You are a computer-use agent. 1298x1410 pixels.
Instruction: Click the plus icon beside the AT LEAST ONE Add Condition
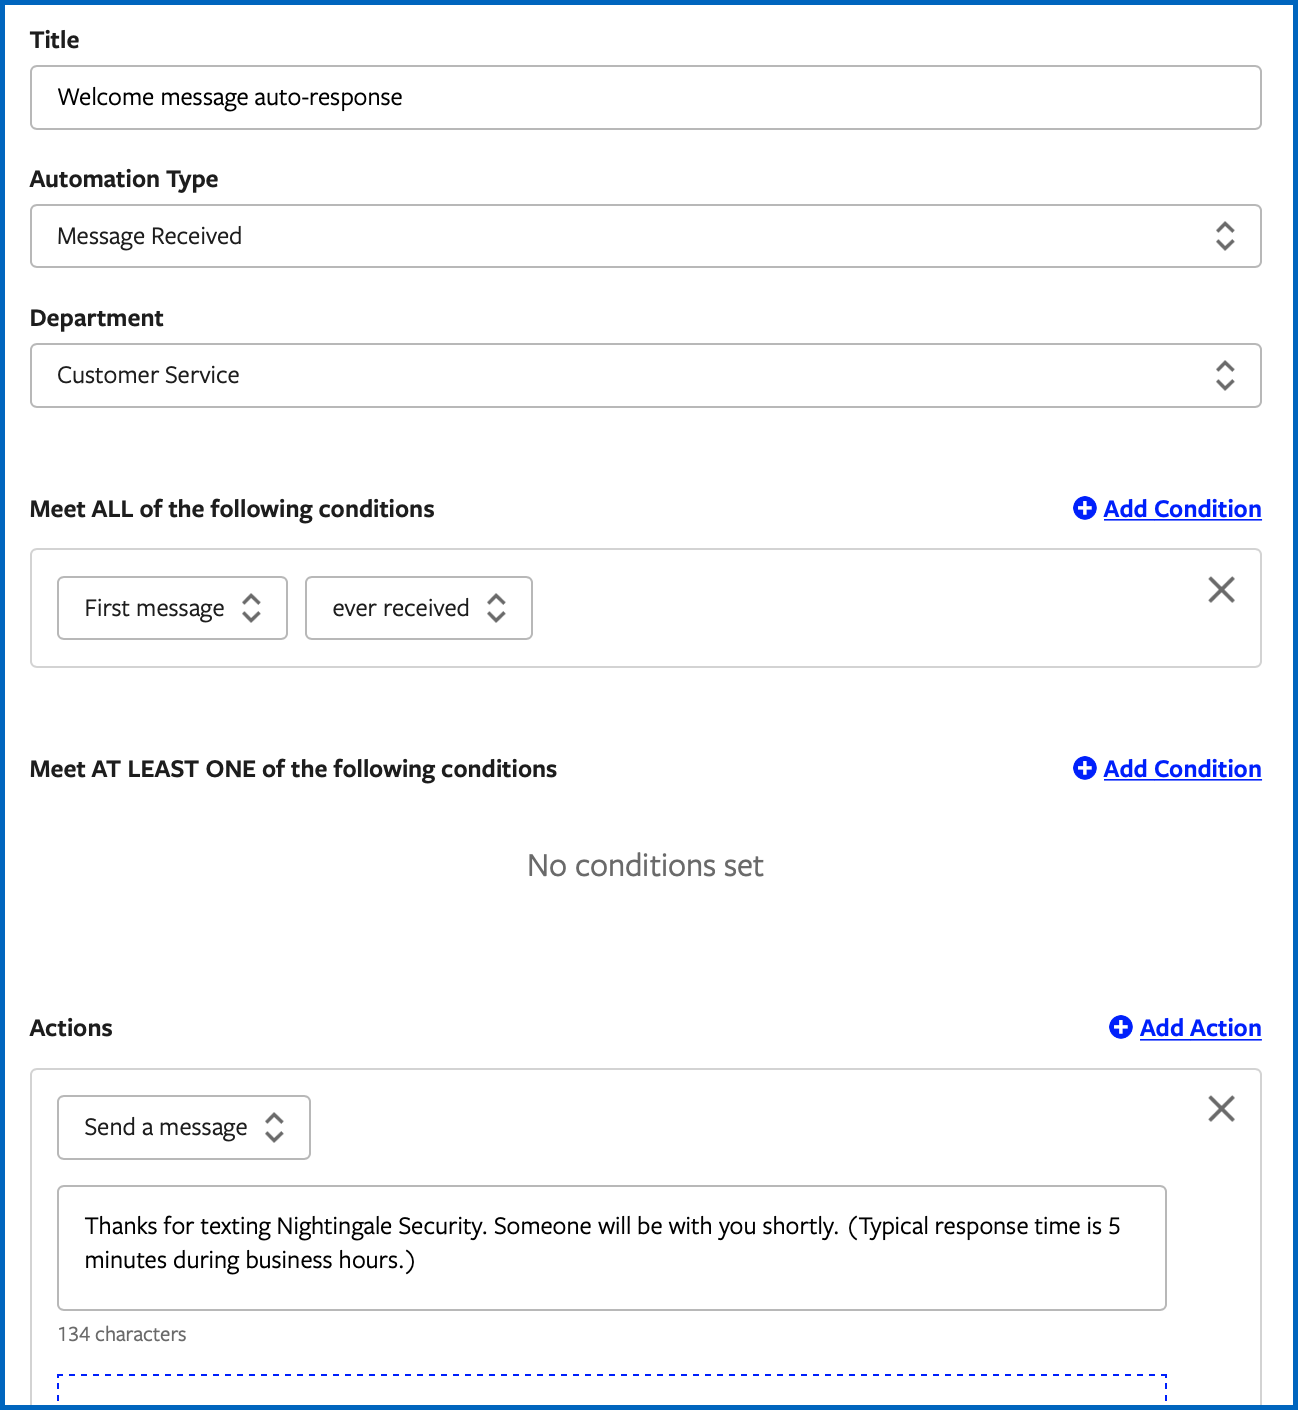[1084, 768]
